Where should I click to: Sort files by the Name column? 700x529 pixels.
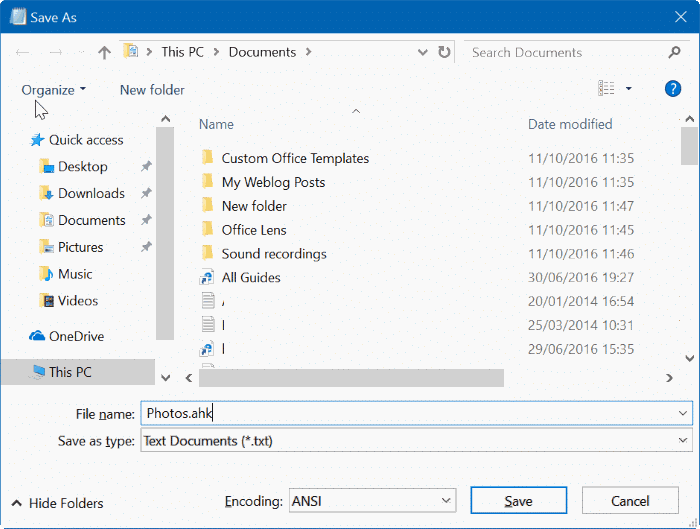point(216,124)
